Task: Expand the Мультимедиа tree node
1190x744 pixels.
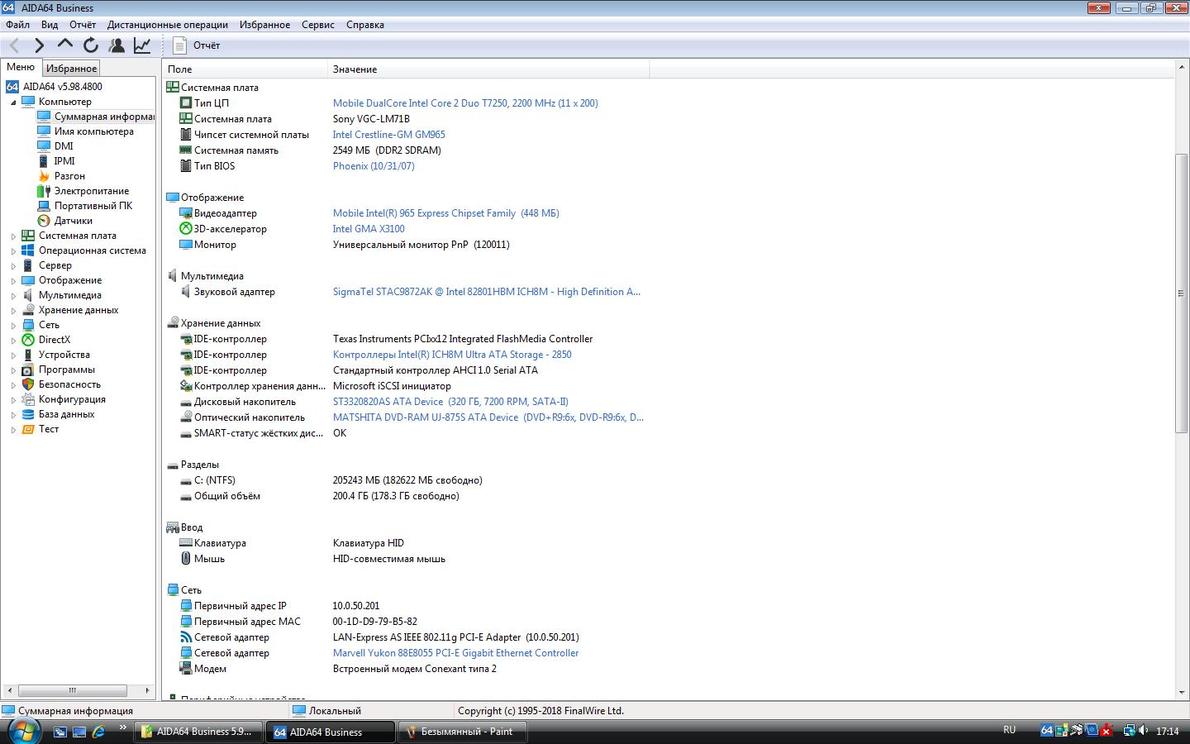Action: (13, 295)
